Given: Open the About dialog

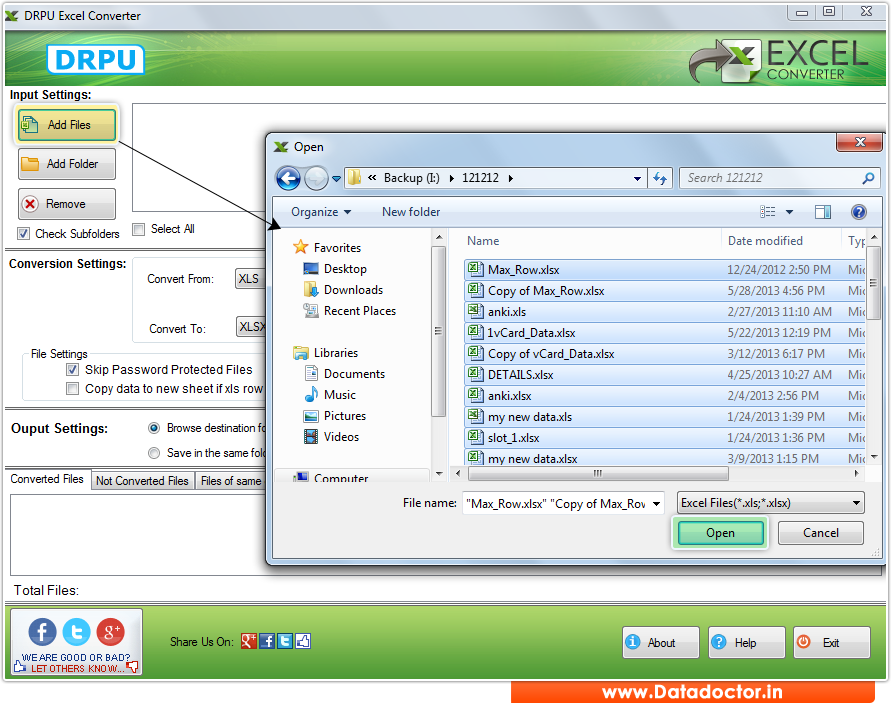Looking at the screenshot, I should (x=660, y=642).
